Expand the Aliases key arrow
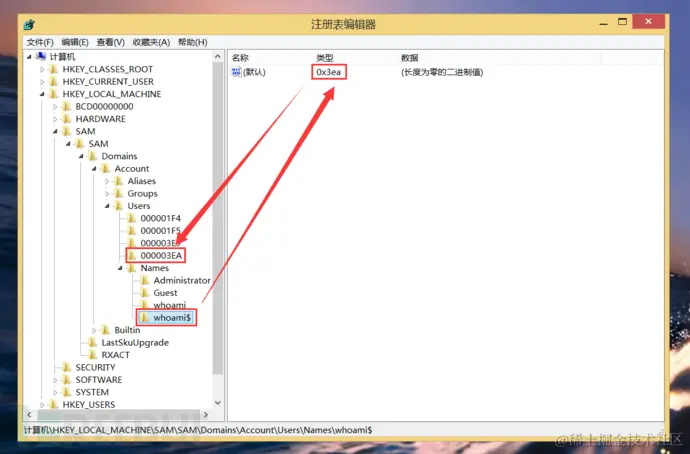The height and width of the screenshot is (454, 690). point(107,181)
